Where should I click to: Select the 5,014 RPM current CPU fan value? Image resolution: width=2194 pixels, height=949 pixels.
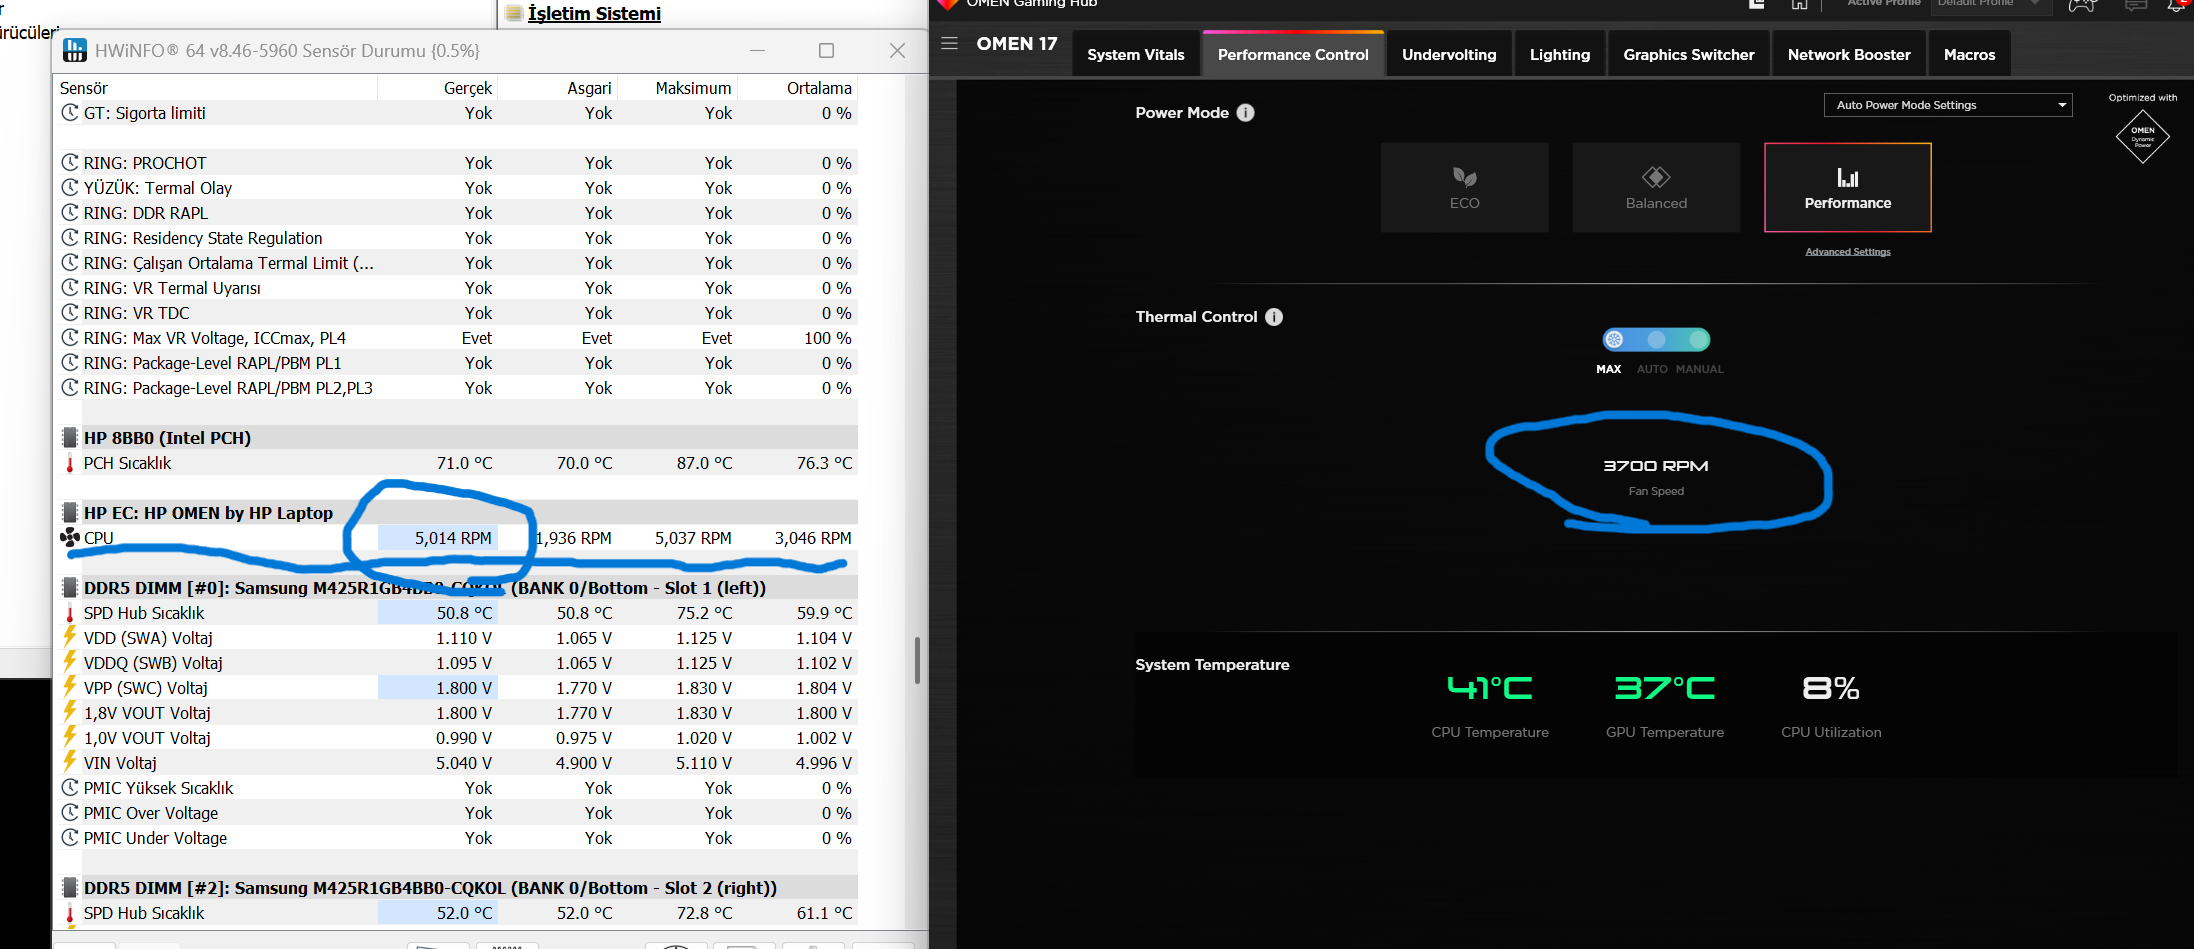tap(437, 538)
